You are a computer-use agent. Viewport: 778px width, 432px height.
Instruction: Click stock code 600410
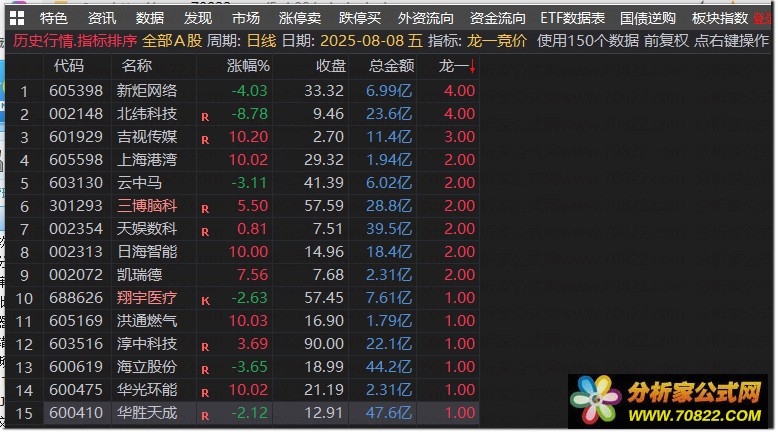click(x=76, y=413)
